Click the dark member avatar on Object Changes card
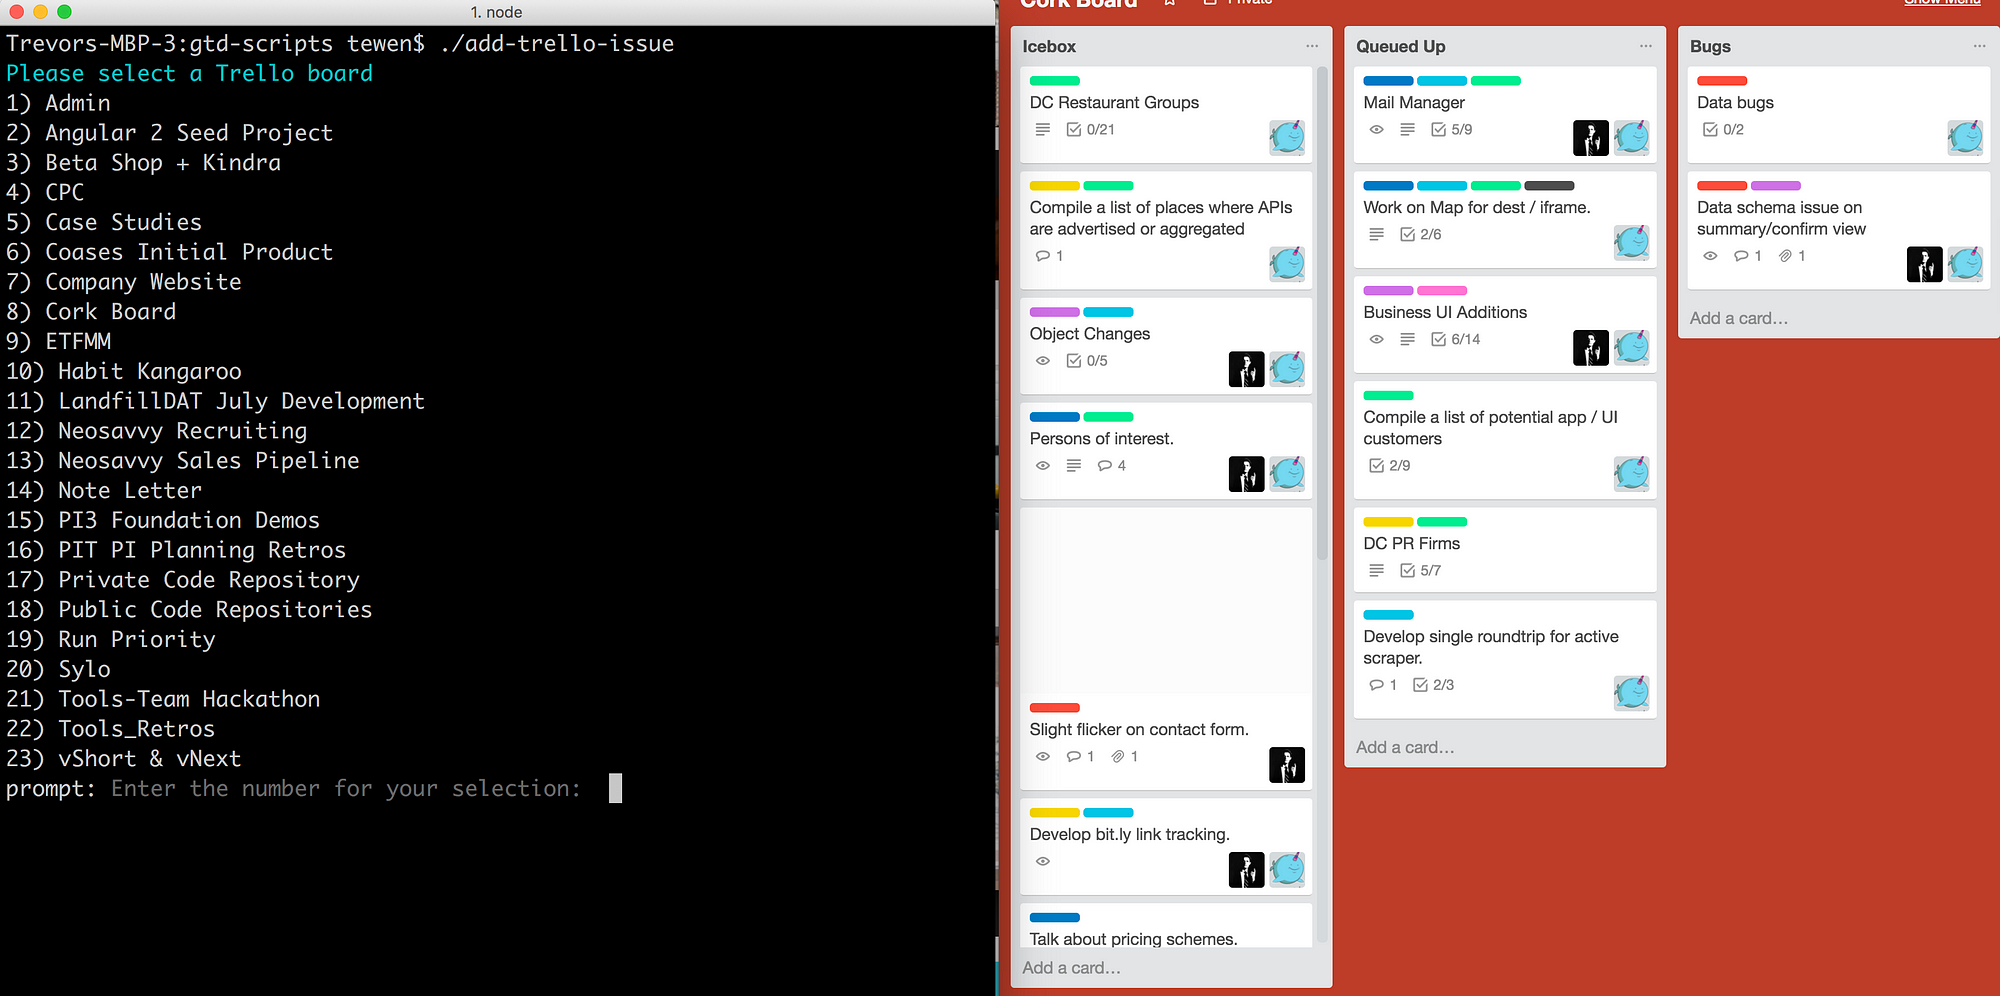 [x=1246, y=369]
